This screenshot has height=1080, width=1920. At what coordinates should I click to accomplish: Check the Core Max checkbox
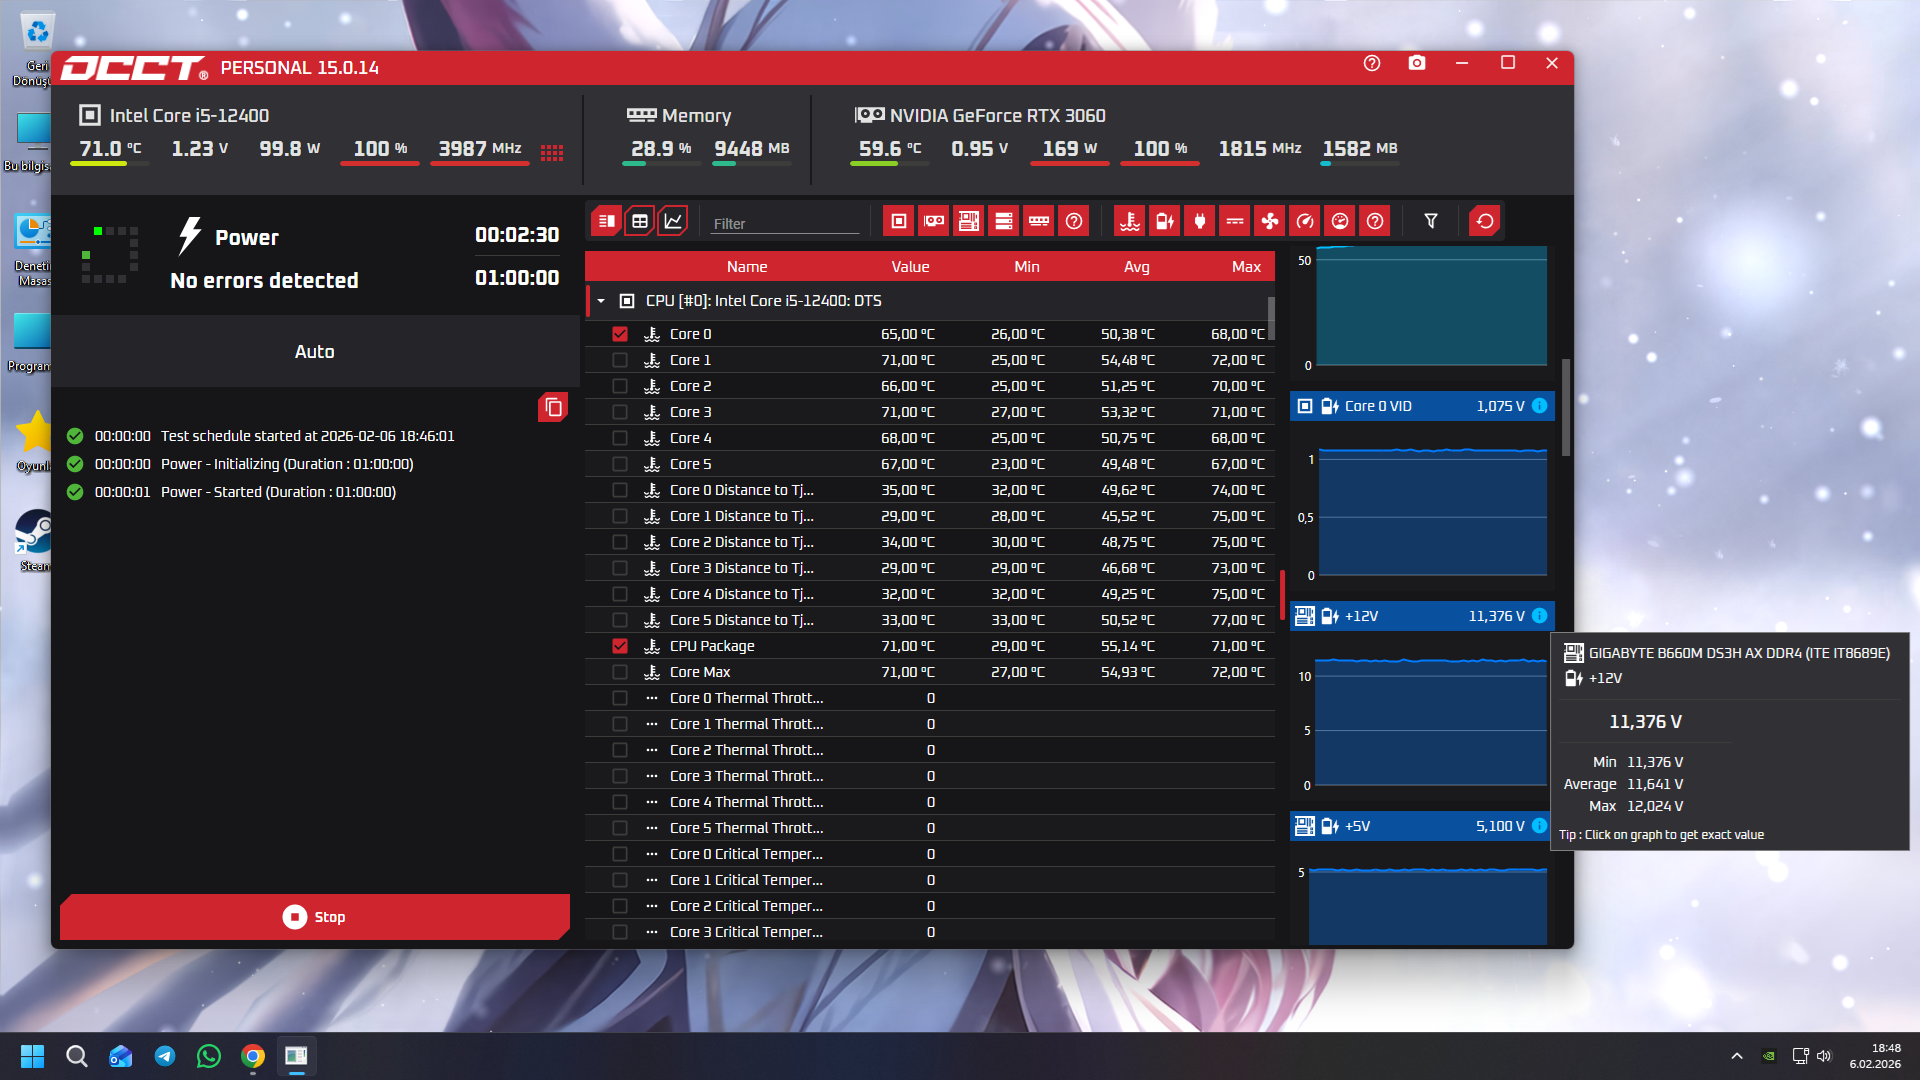(x=620, y=672)
